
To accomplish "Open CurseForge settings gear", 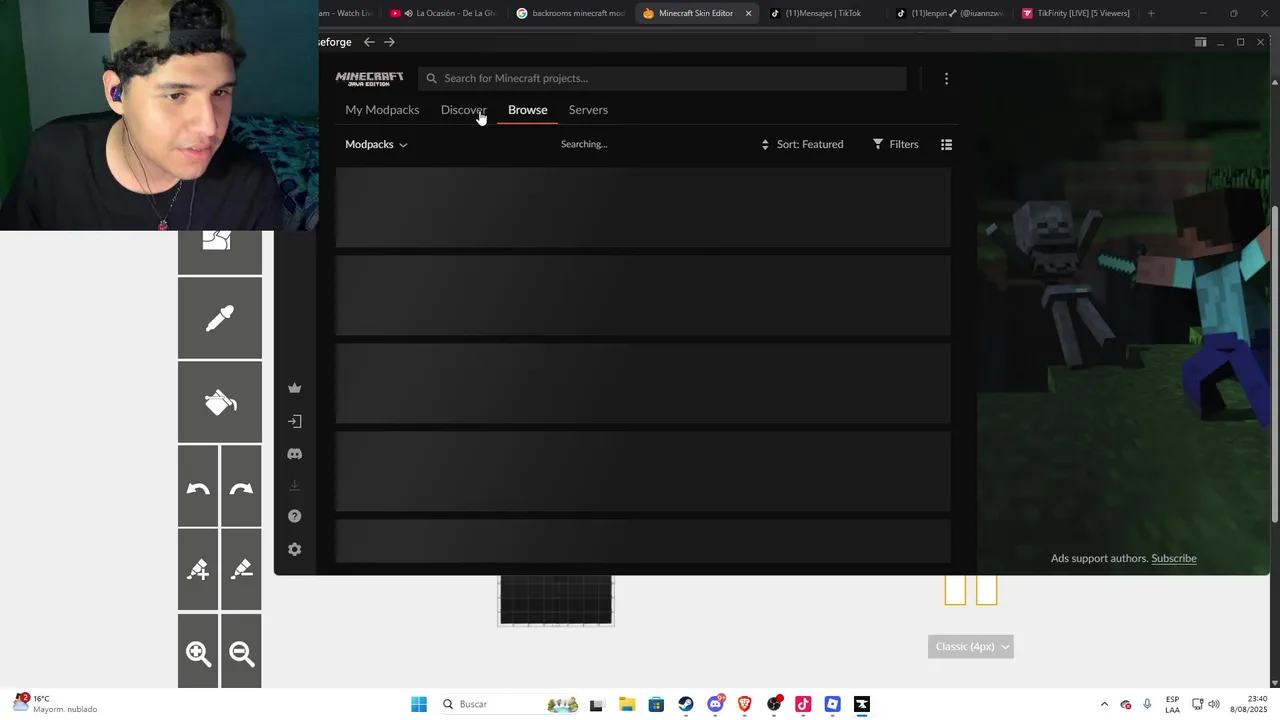I will (x=295, y=549).
